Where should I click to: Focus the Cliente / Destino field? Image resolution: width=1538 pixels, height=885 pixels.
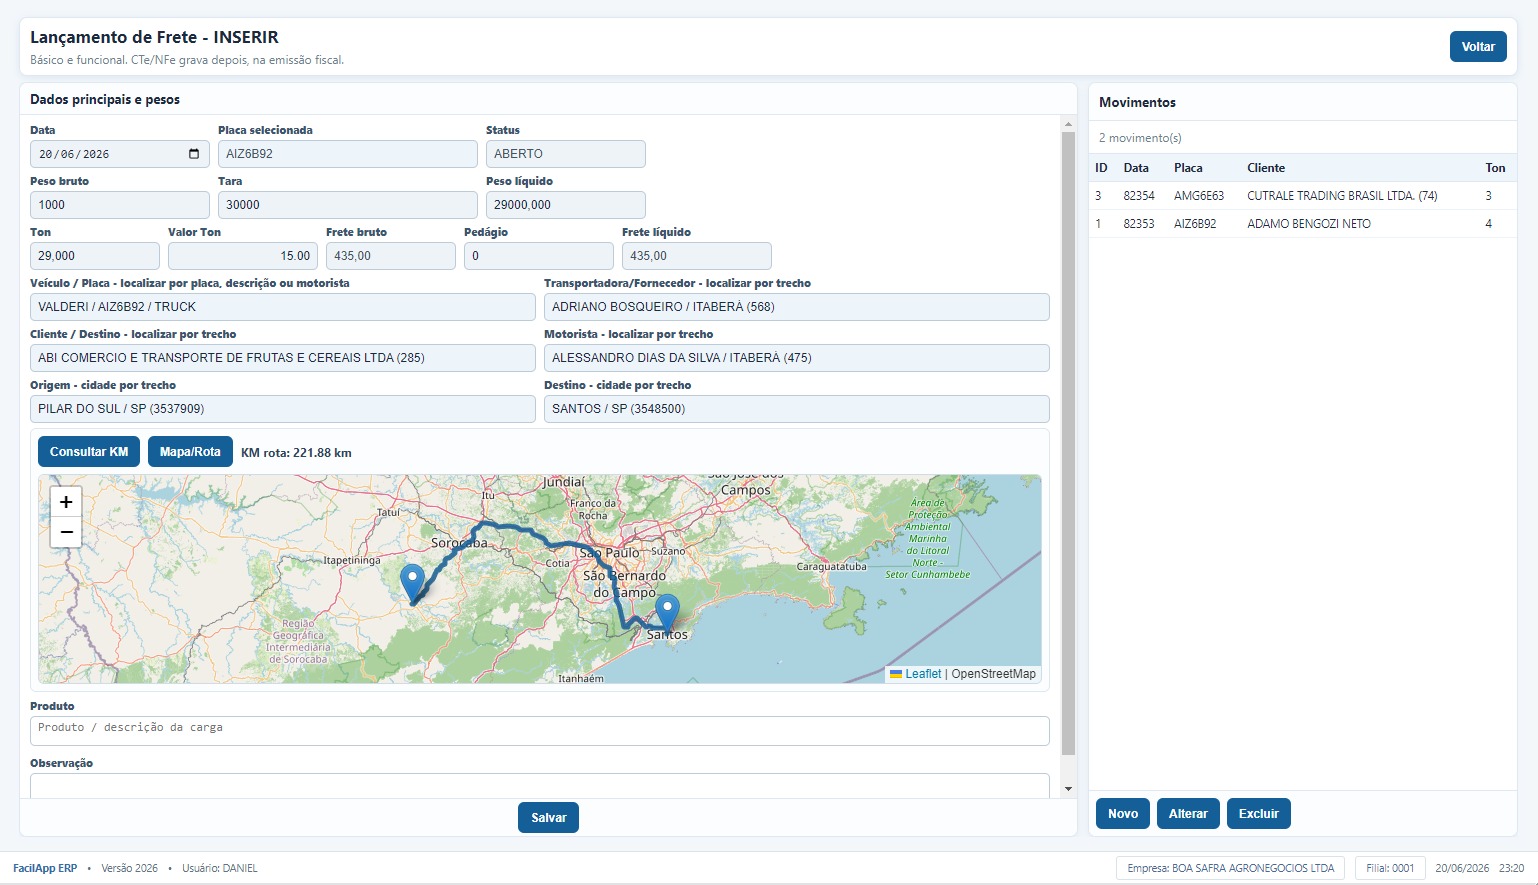[283, 358]
